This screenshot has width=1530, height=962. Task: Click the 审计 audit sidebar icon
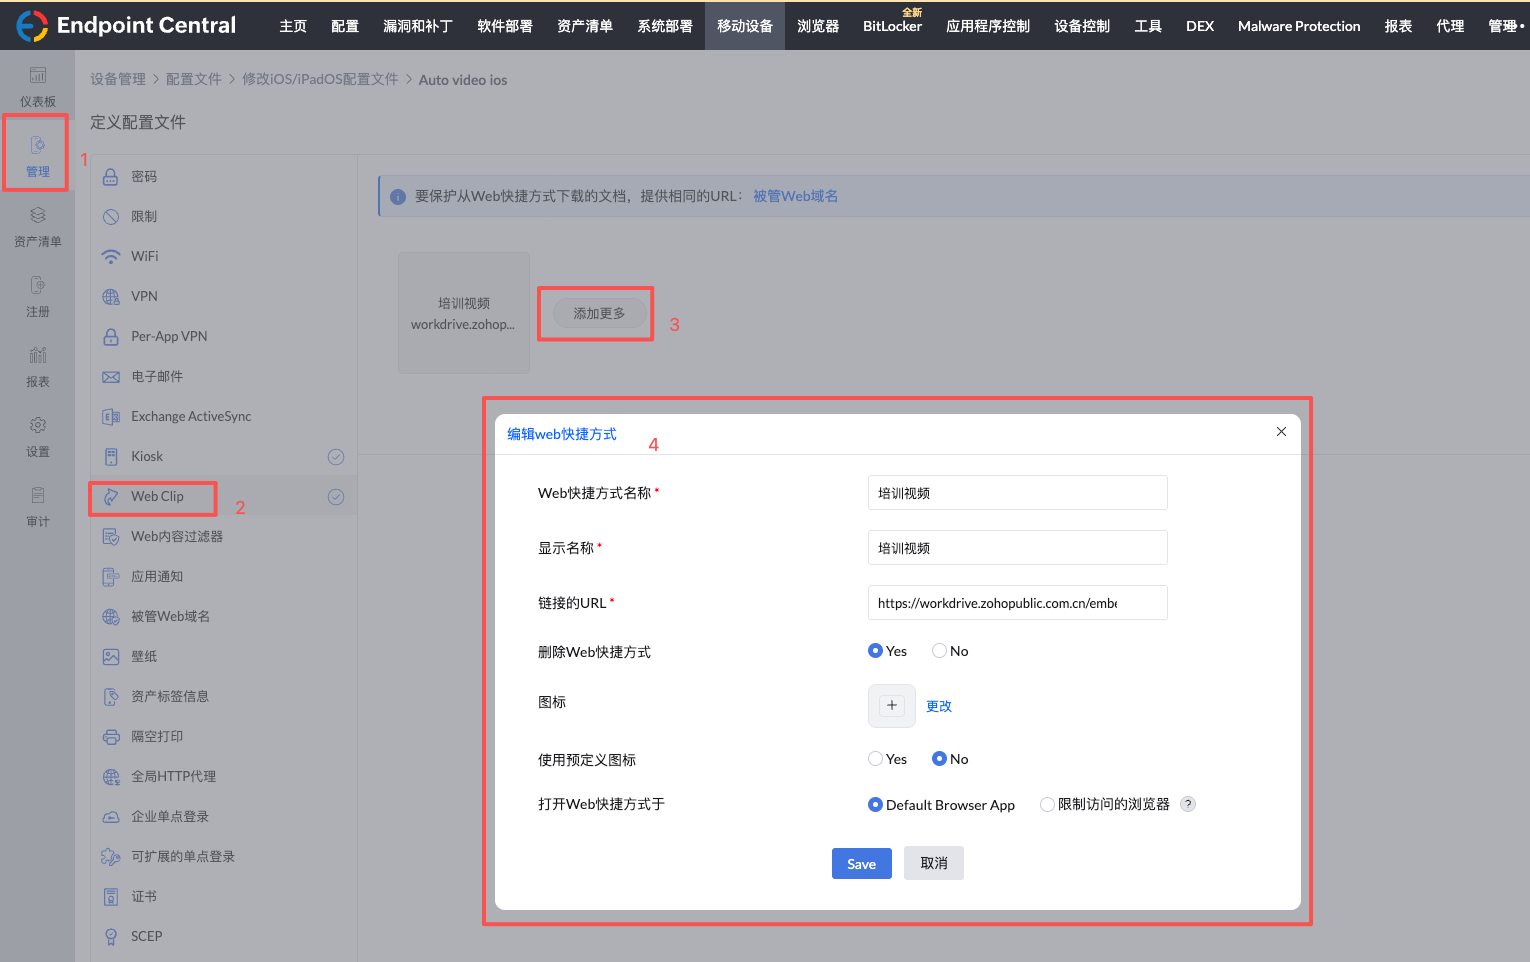pyautogui.click(x=38, y=496)
